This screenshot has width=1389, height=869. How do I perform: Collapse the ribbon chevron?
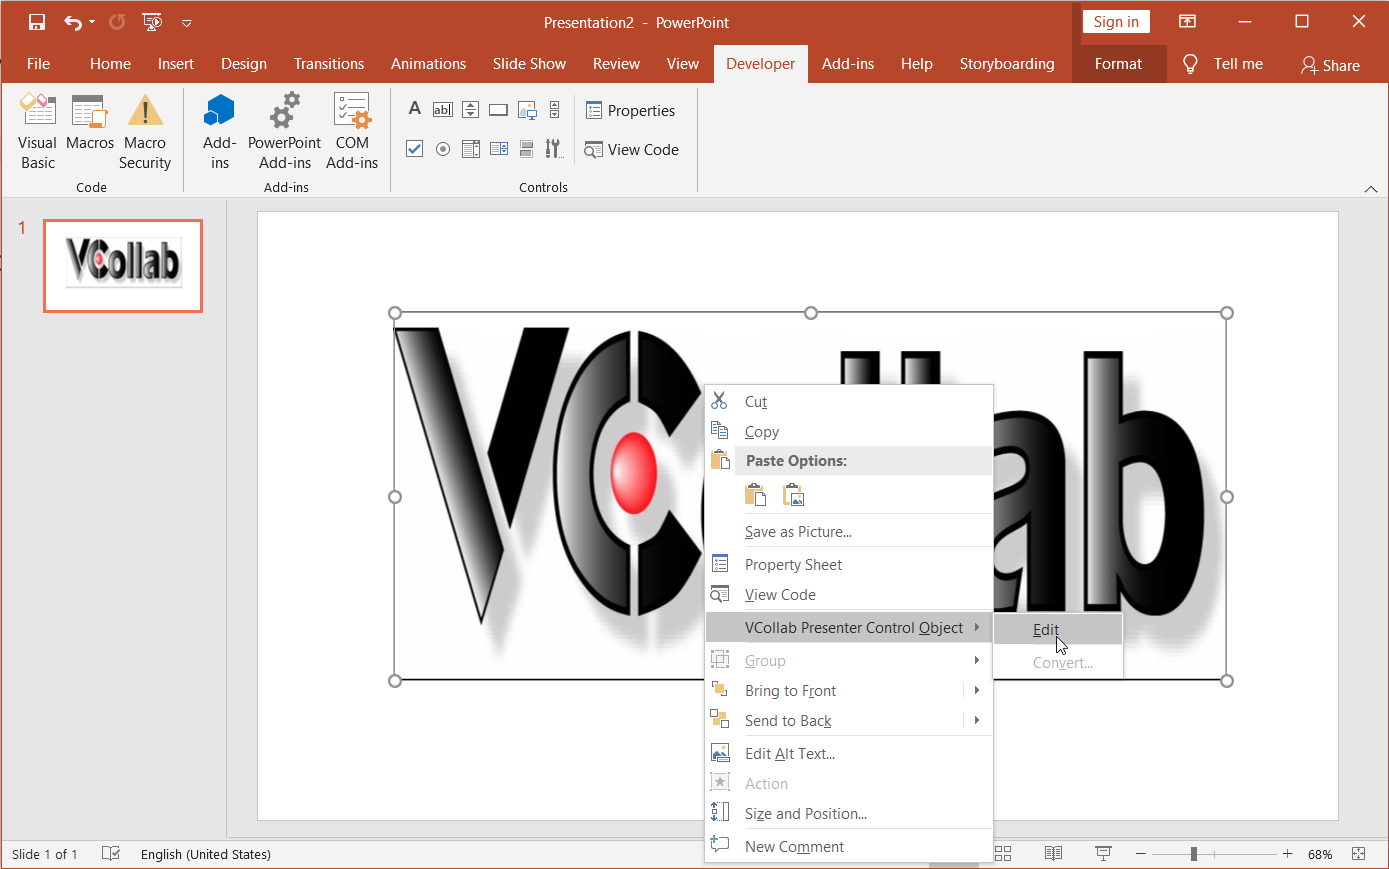click(x=1371, y=188)
